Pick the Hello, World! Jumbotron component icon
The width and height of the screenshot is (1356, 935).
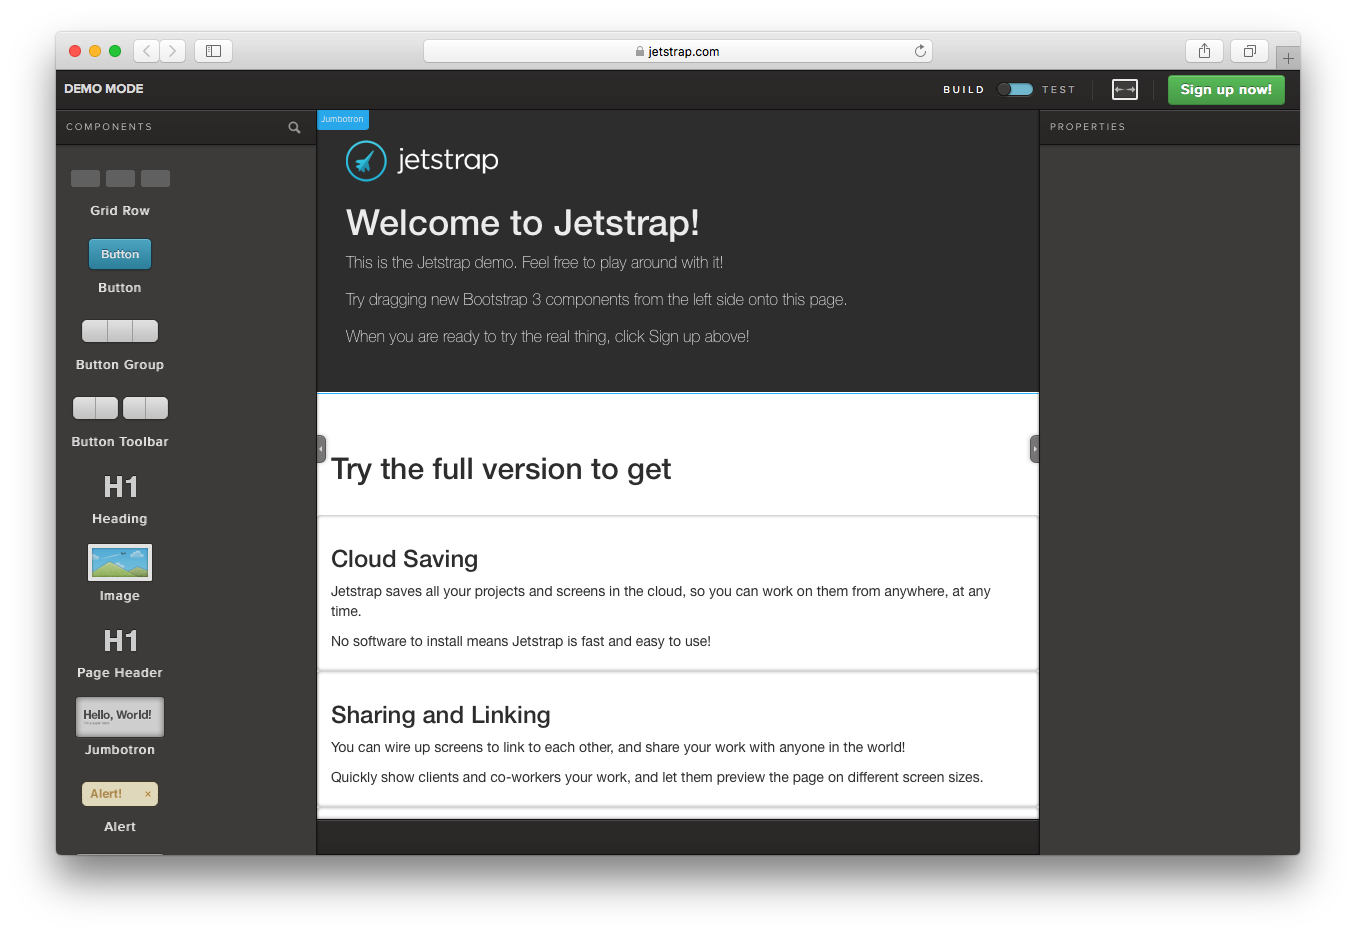(120, 716)
